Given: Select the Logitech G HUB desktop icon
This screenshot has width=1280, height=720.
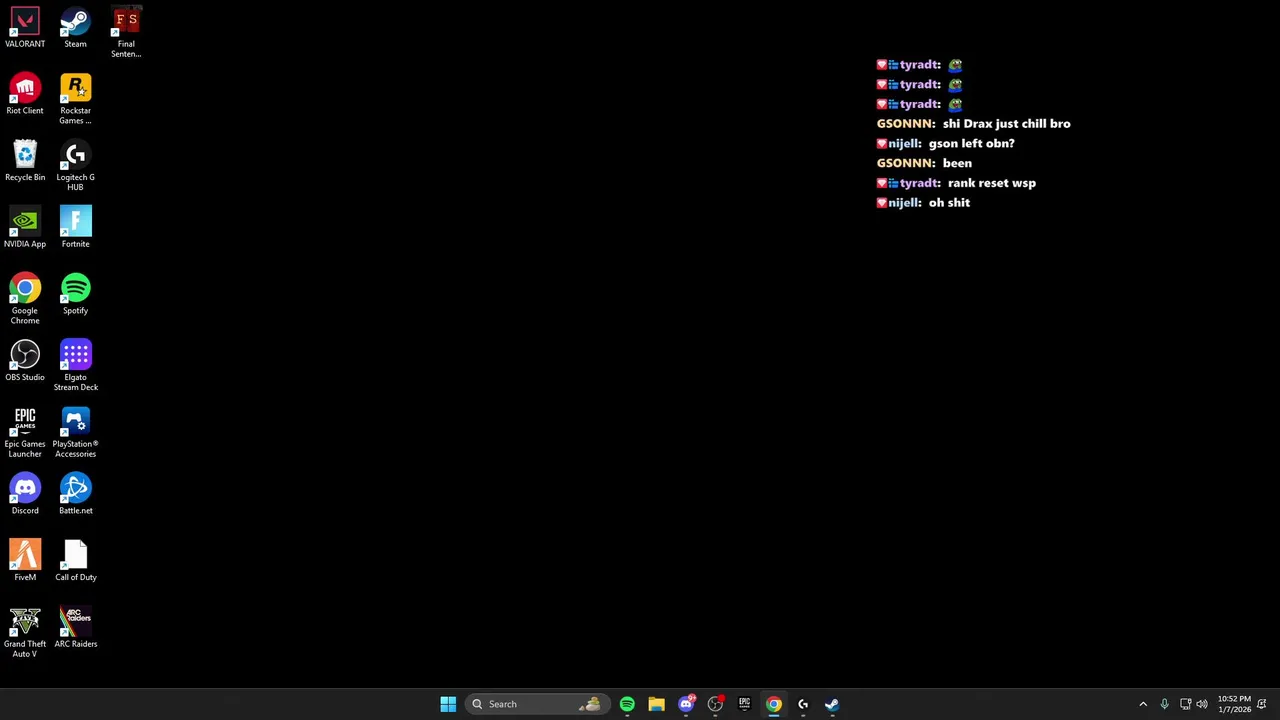Looking at the screenshot, I should click(x=75, y=167).
